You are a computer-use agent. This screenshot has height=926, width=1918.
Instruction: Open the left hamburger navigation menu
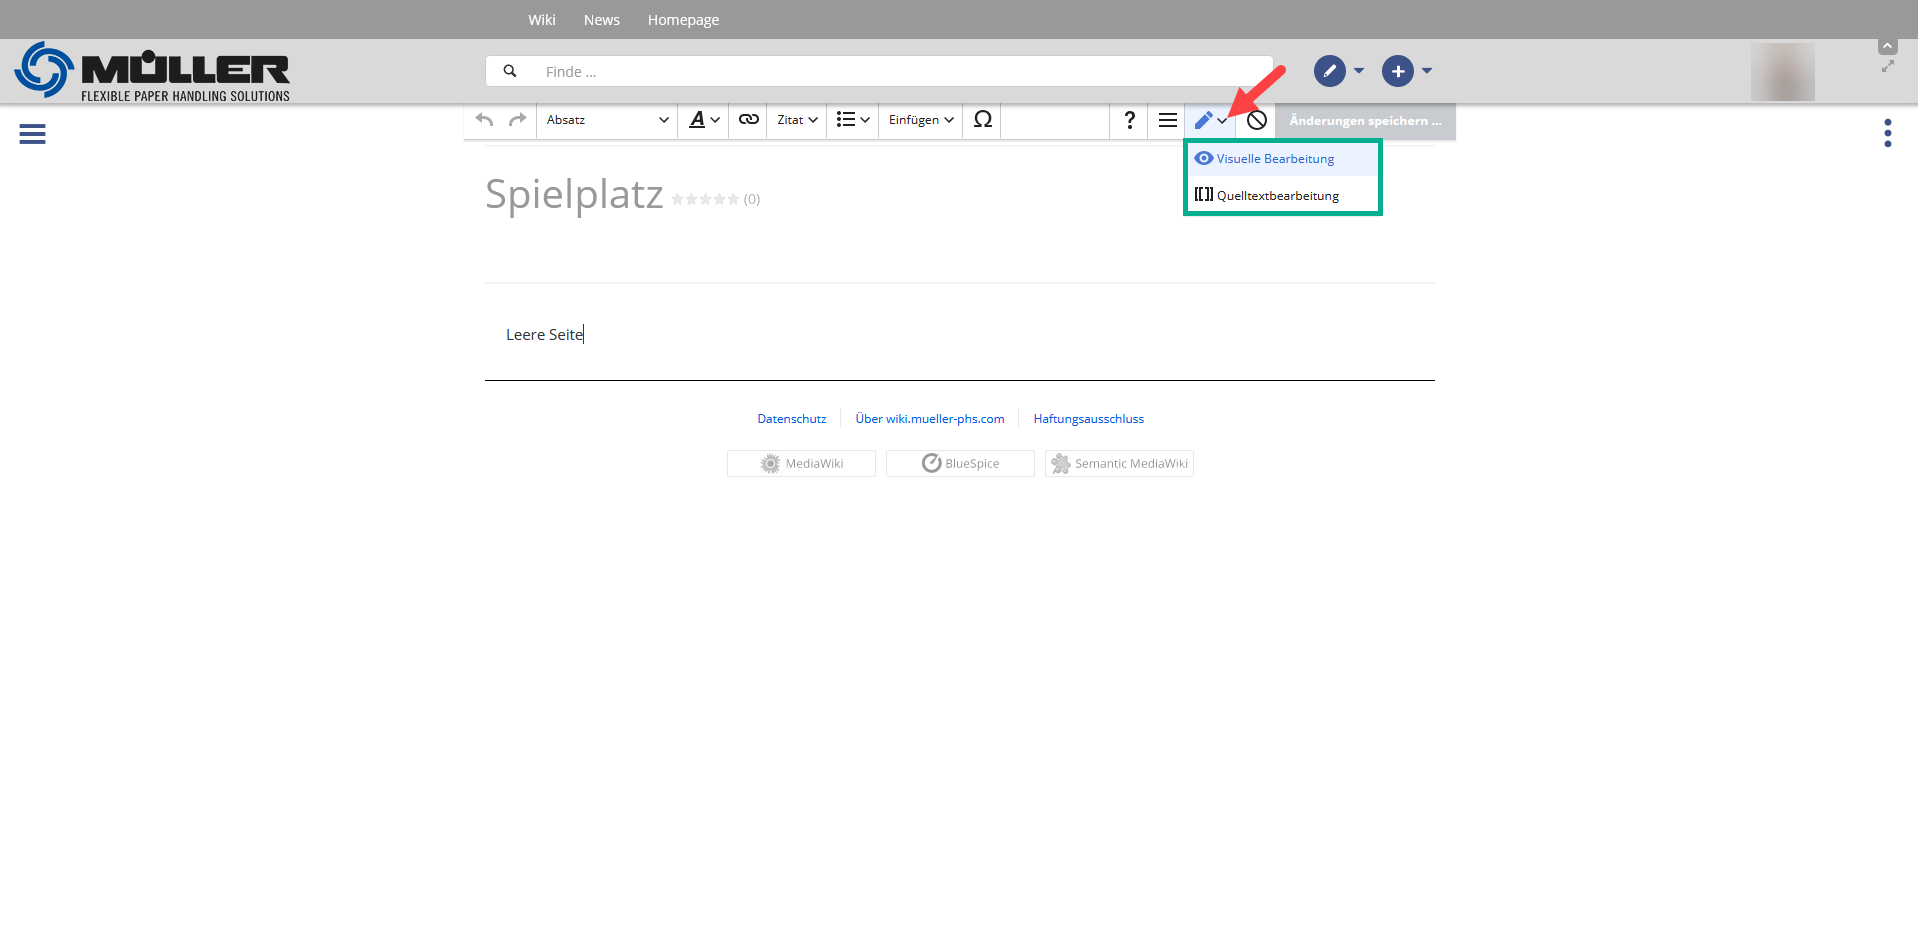[32, 134]
